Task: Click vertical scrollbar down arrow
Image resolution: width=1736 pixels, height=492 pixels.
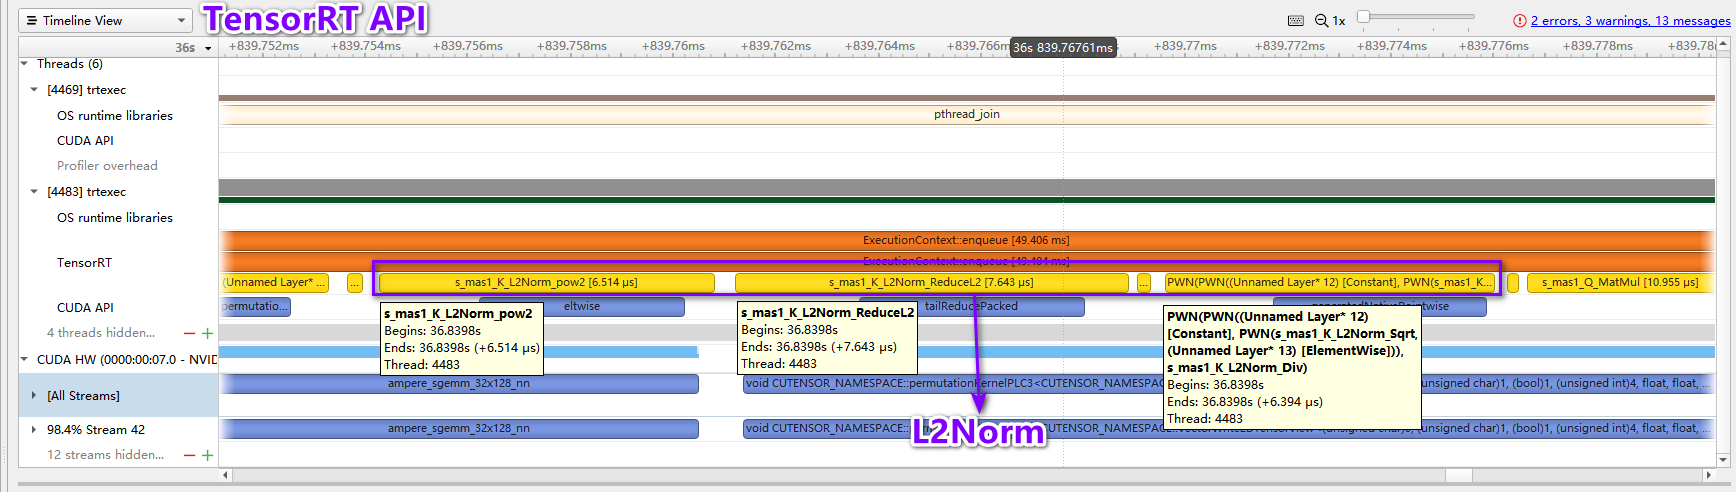Action: point(1723,461)
